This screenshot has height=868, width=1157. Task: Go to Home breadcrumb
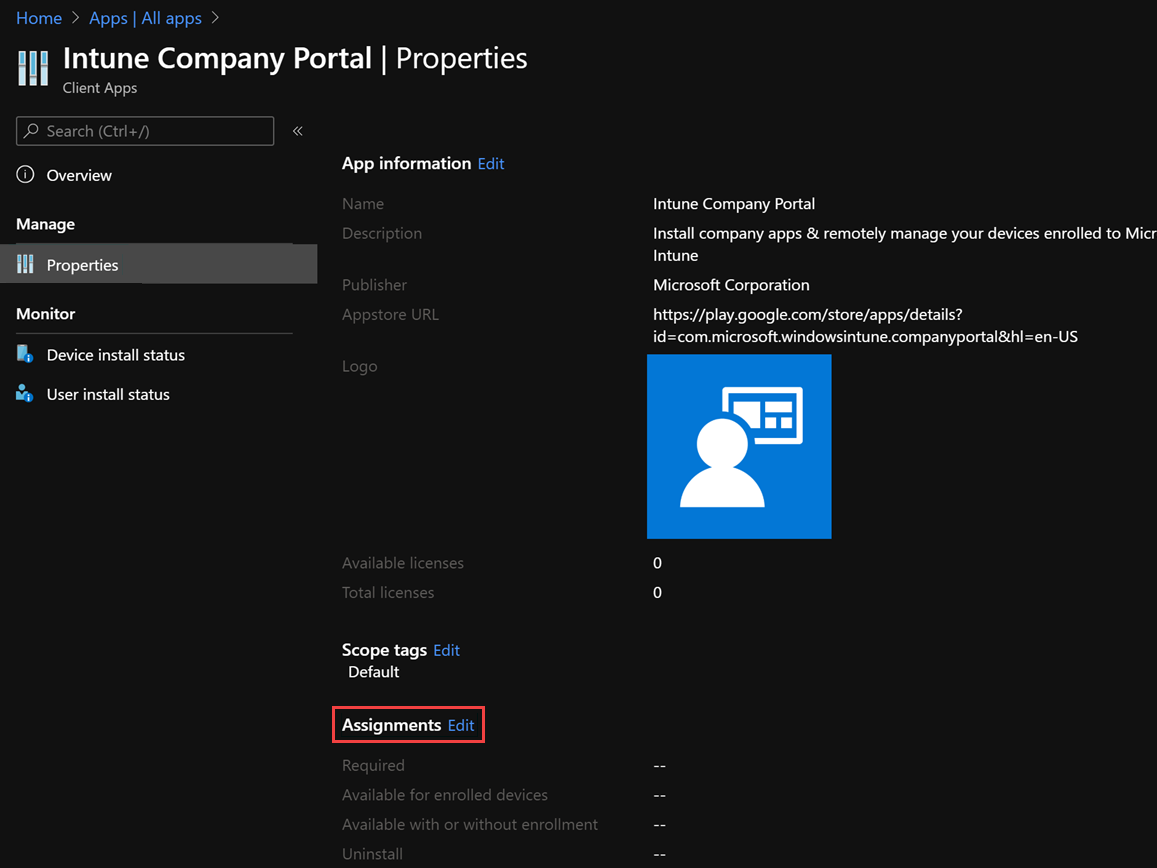click(x=39, y=18)
